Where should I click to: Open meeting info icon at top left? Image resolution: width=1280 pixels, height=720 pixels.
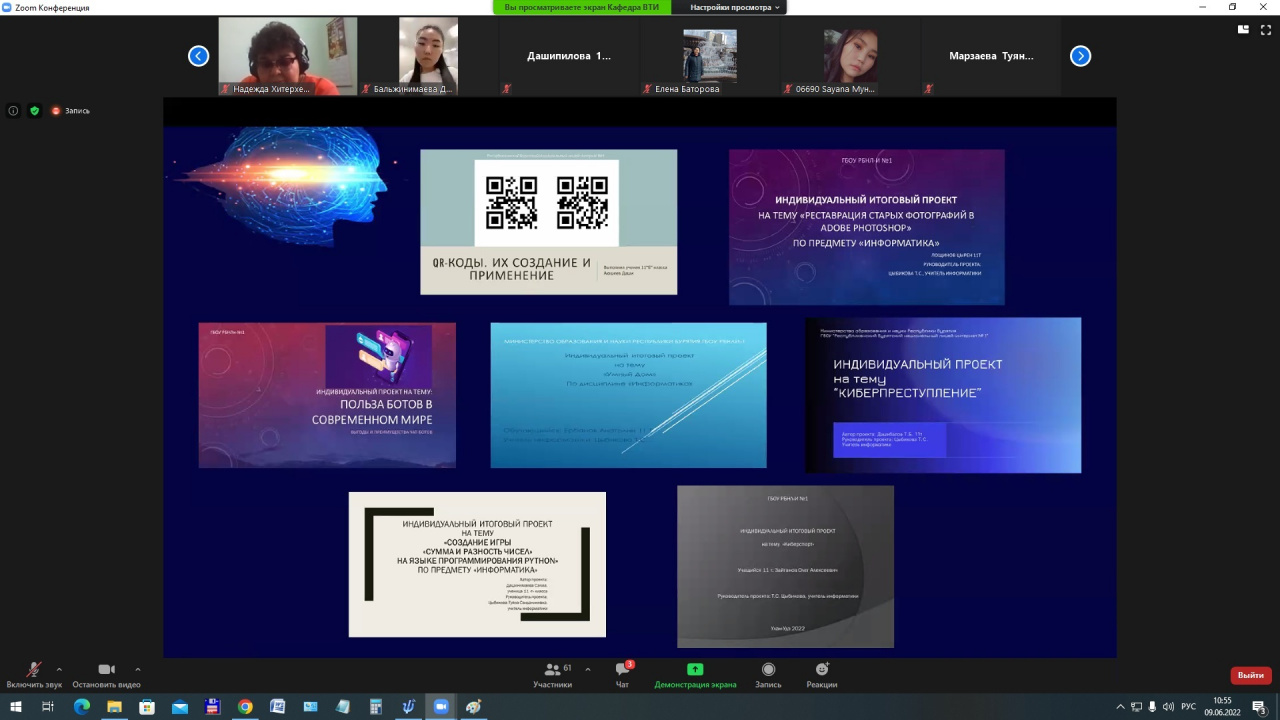tap(13, 111)
